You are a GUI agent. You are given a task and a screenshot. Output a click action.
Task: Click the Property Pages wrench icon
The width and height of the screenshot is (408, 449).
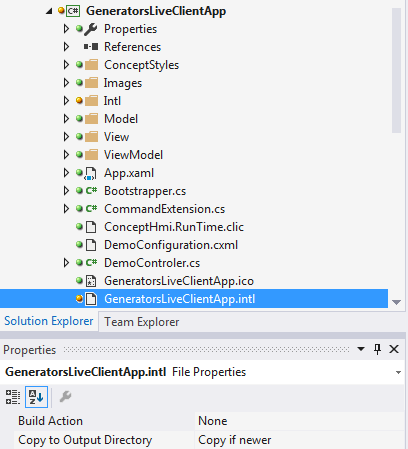65,397
